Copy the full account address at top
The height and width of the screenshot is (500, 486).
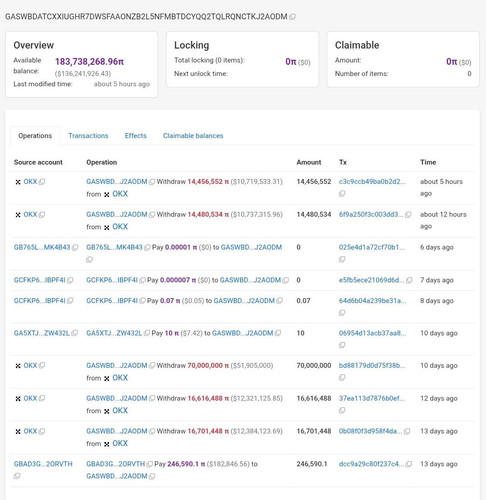pos(292,17)
